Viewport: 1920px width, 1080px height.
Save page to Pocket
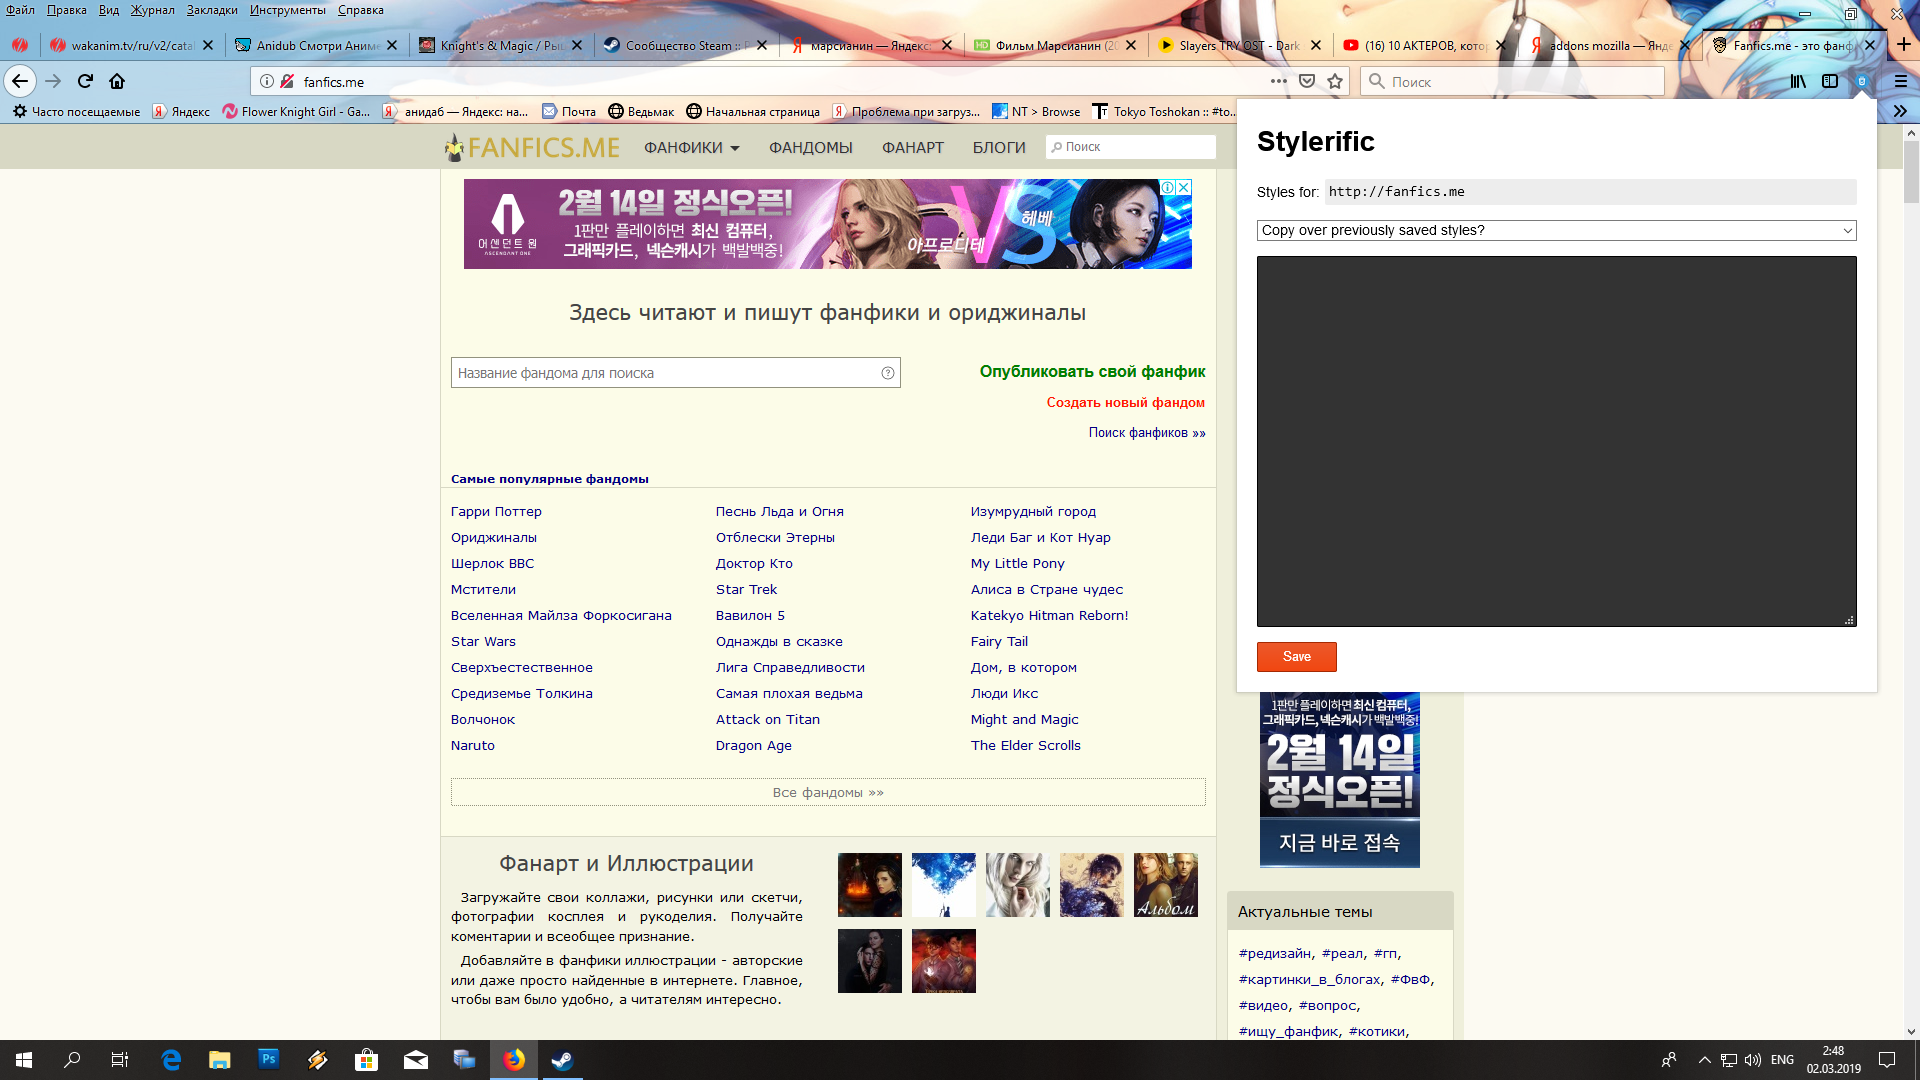[1307, 81]
